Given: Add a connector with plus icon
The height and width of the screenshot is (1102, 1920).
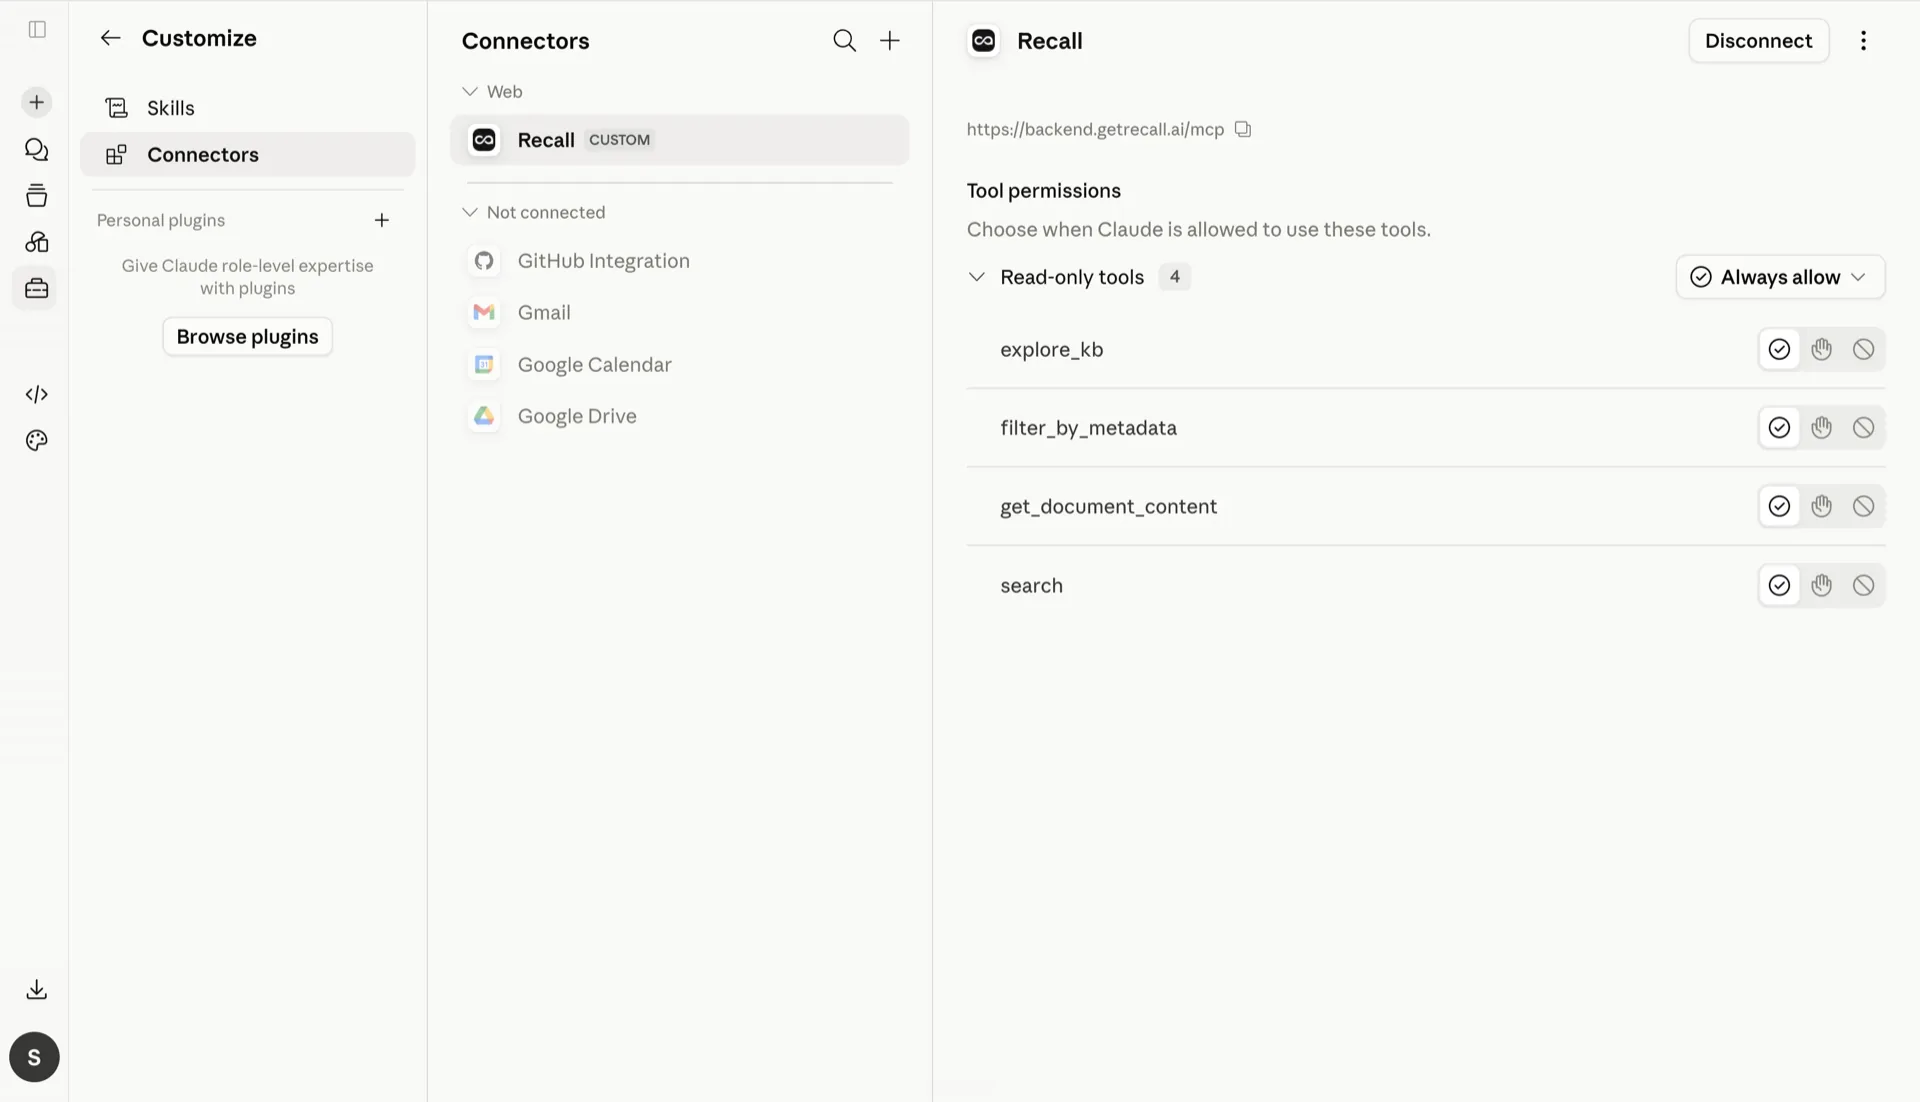Looking at the screenshot, I should coord(889,40).
